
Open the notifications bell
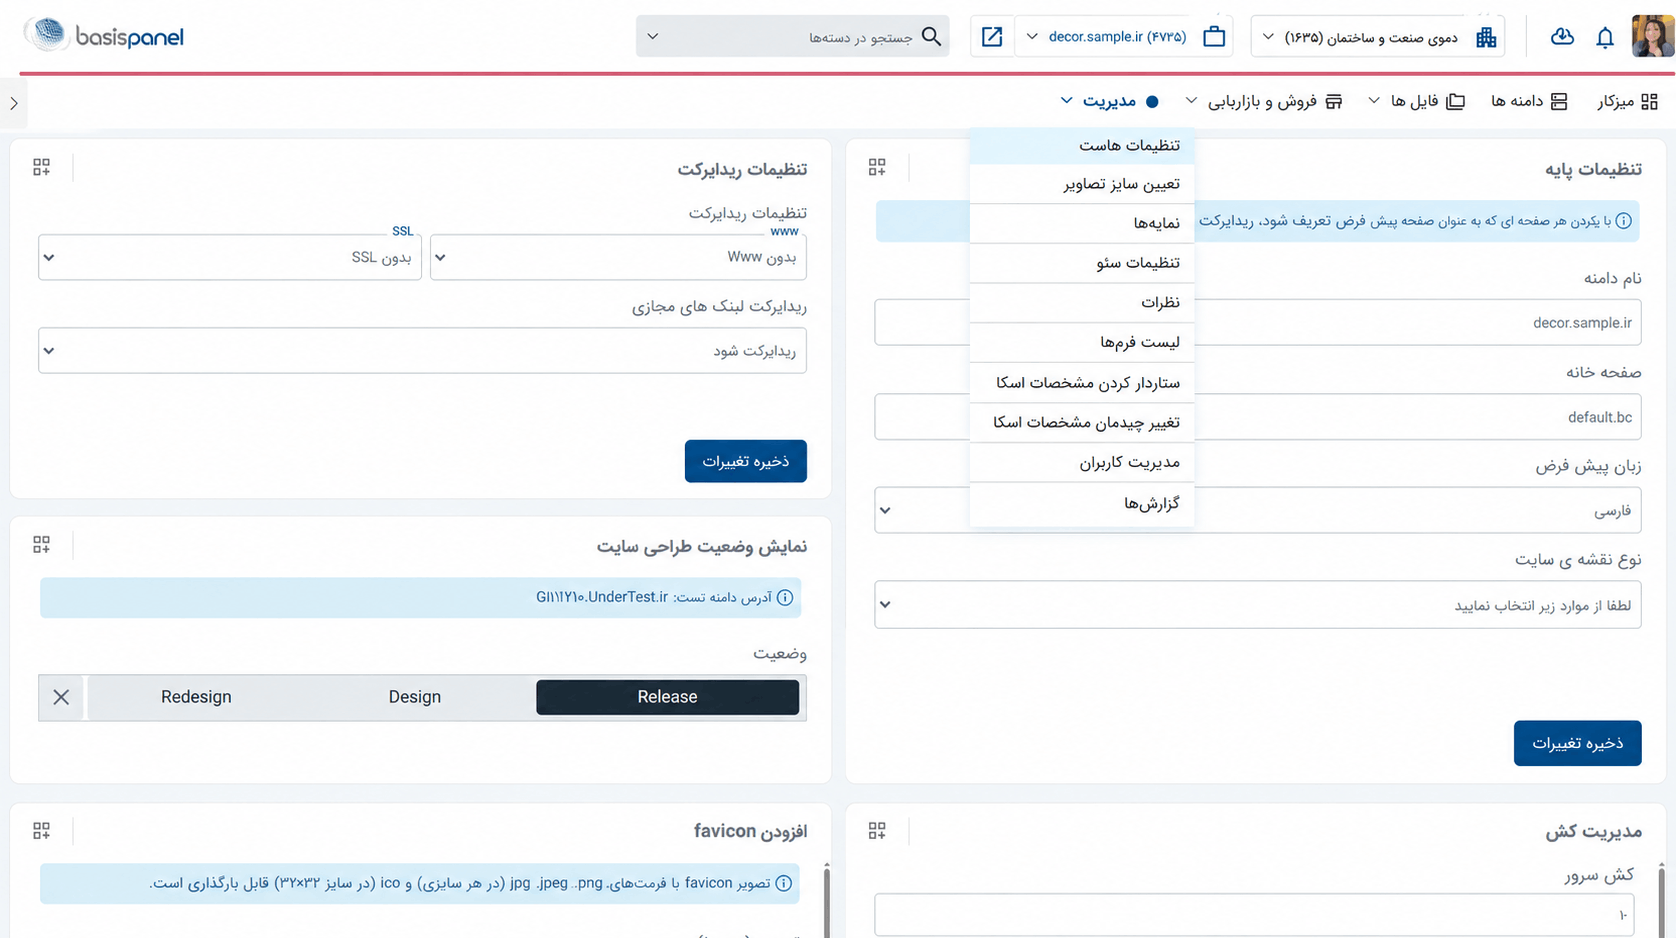pyautogui.click(x=1605, y=38)
